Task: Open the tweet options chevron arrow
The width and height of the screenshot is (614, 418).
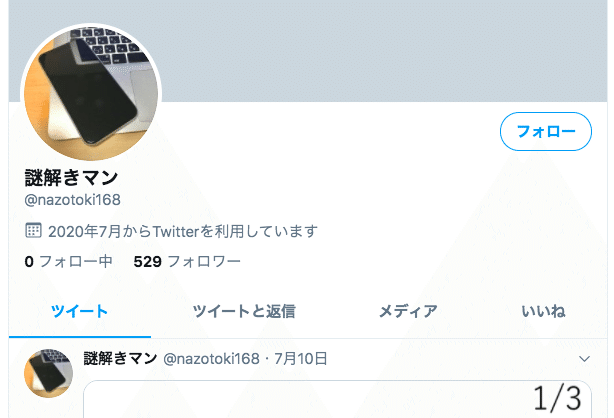Action: 584,358
